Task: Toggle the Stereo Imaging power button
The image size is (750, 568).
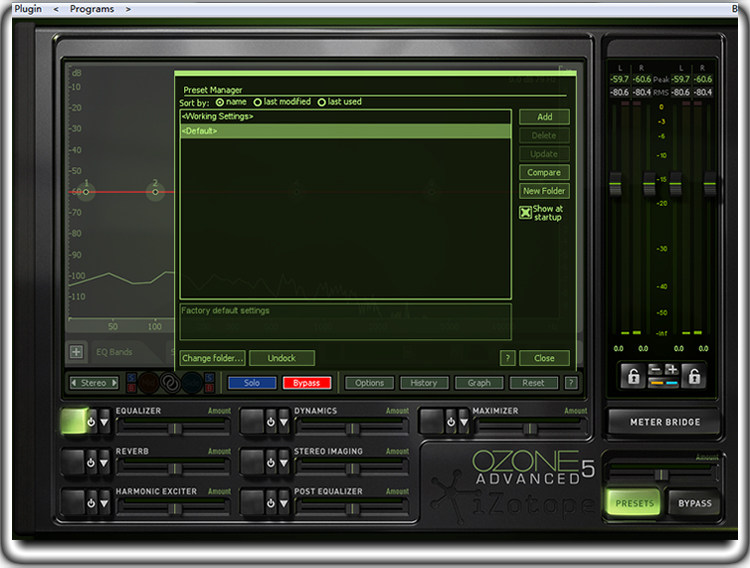Action: coord(271,463)
